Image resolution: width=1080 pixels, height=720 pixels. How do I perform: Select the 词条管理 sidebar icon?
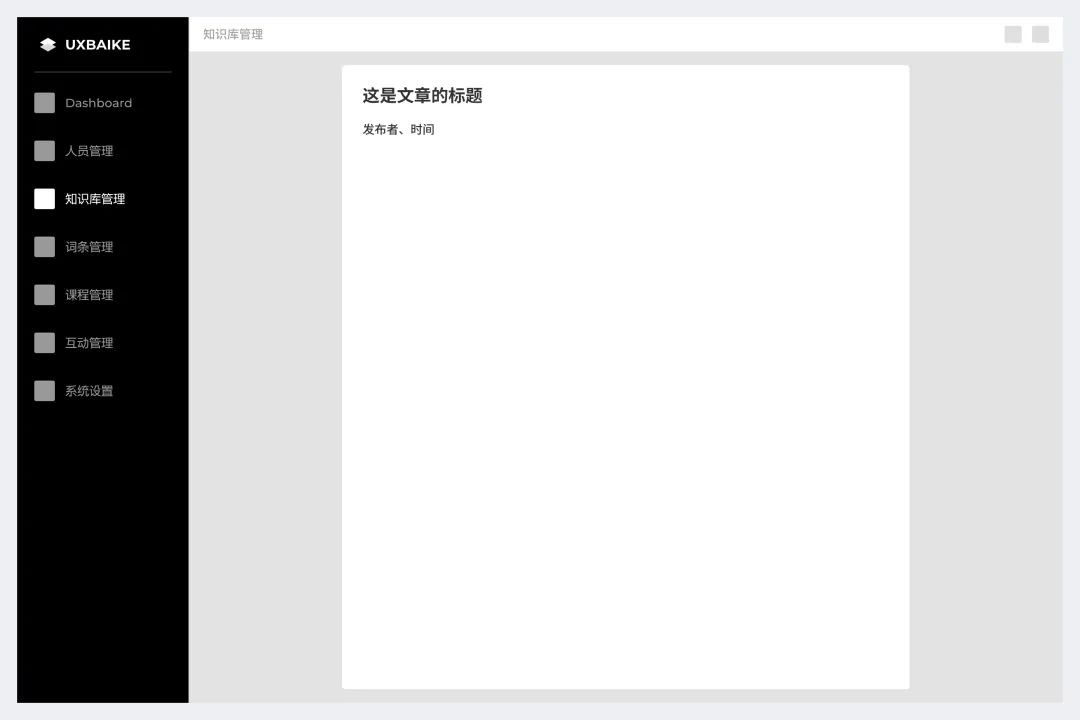(44, 246)
